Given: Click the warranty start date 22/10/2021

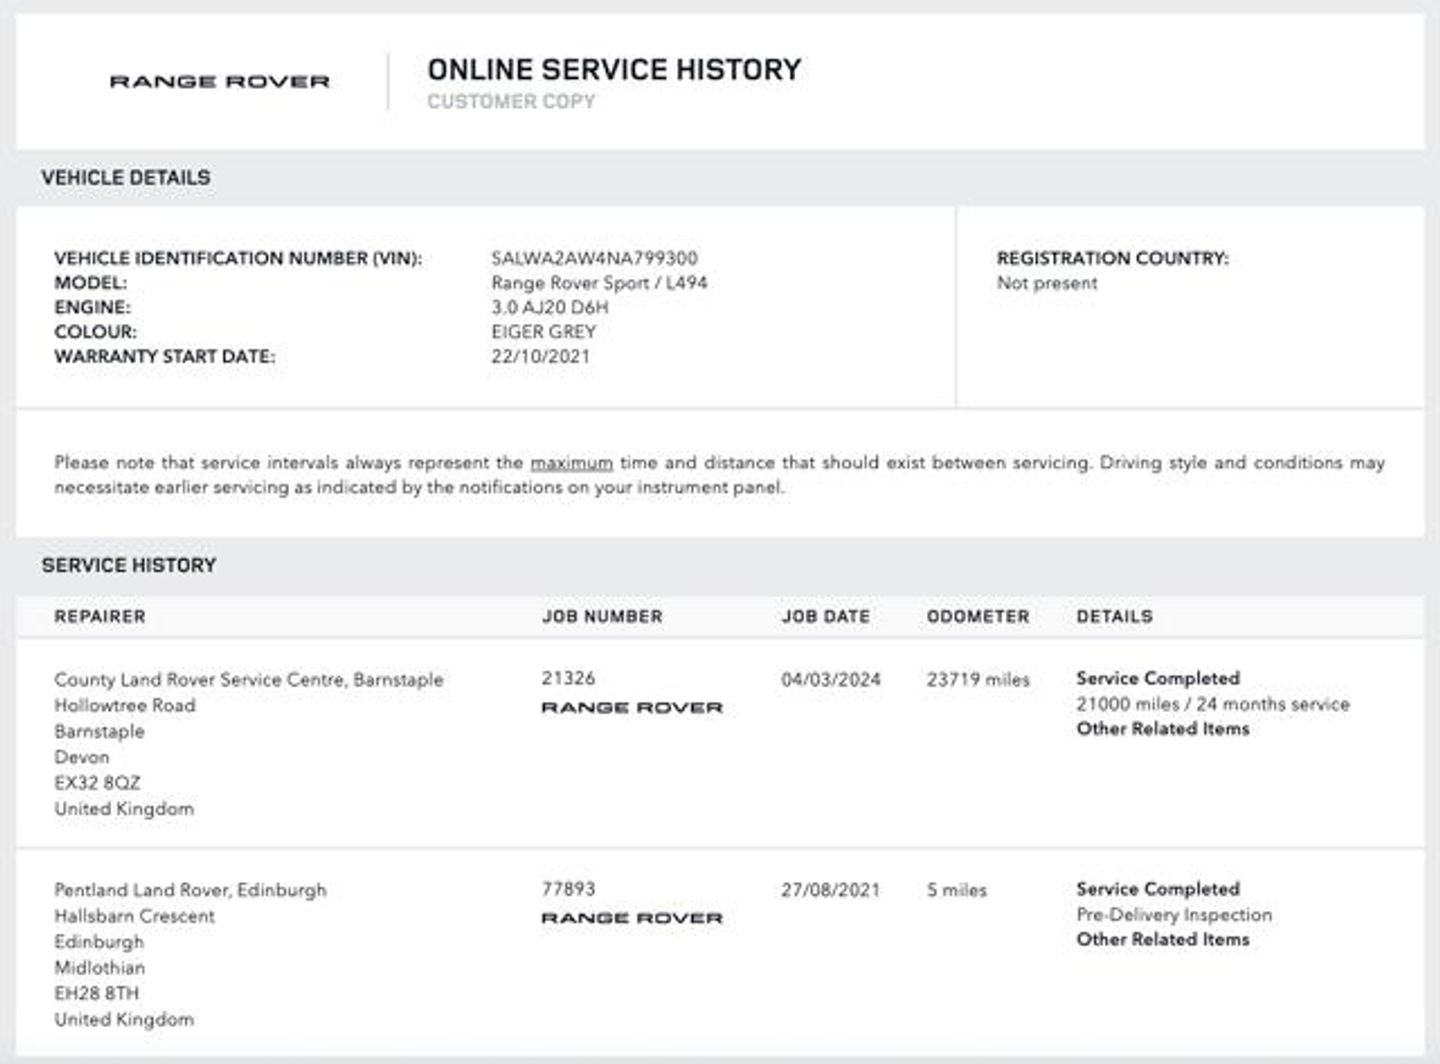Looking at the screenshot, I should [x=540, y=357].
